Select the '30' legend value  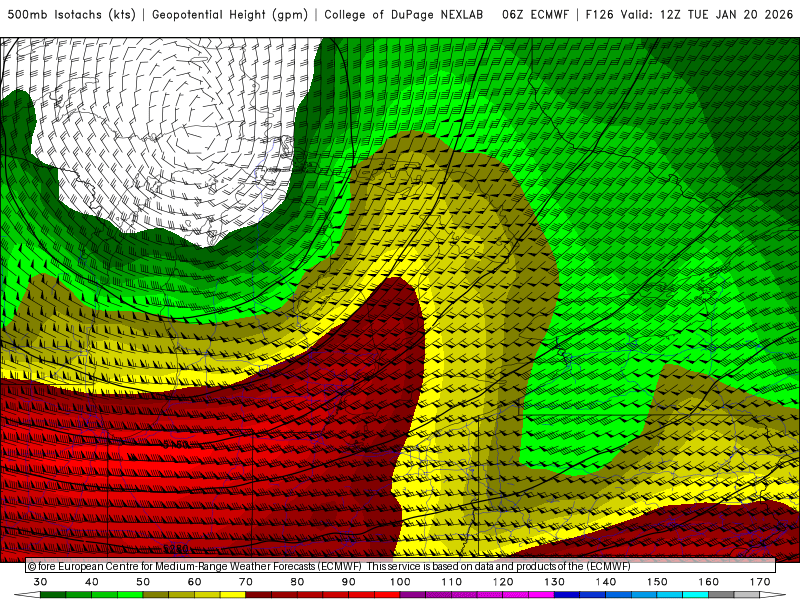[x=40, y=582]
